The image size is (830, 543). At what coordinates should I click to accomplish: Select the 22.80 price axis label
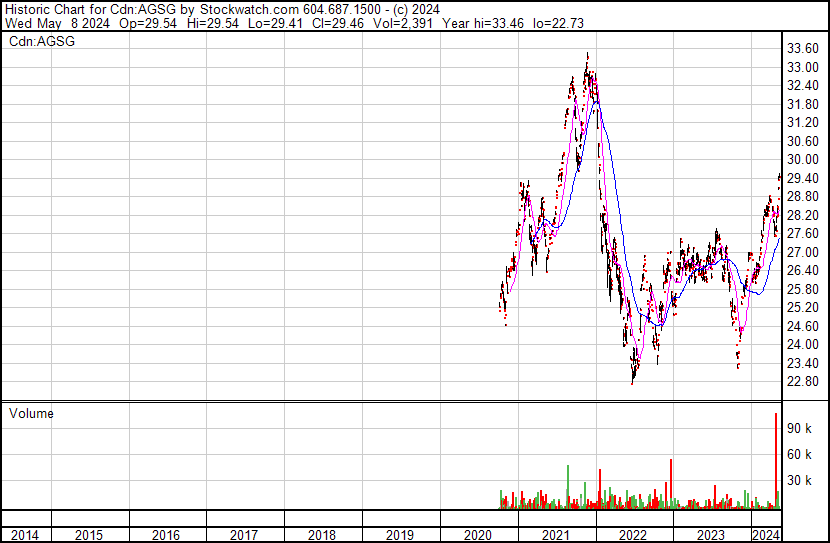pos(803,382)
